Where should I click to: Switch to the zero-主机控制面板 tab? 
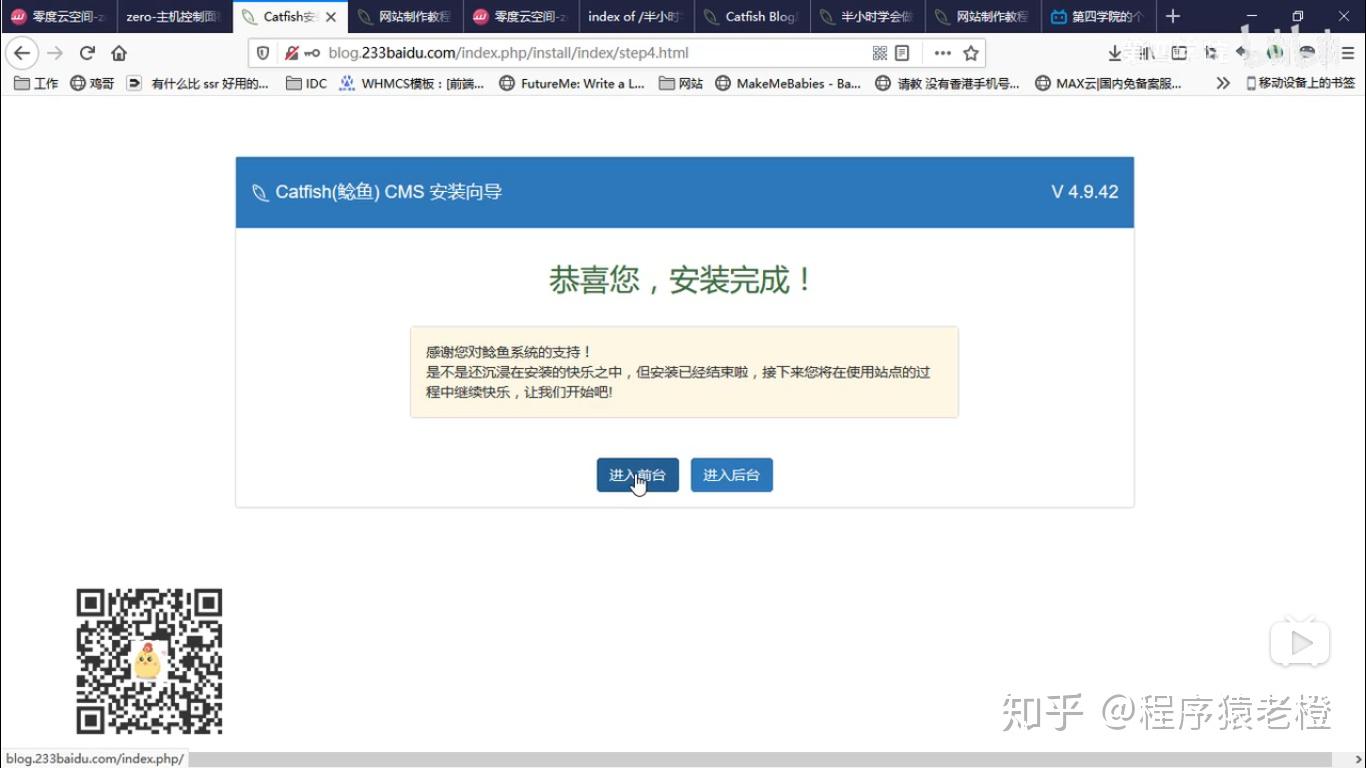pos(174,17)
